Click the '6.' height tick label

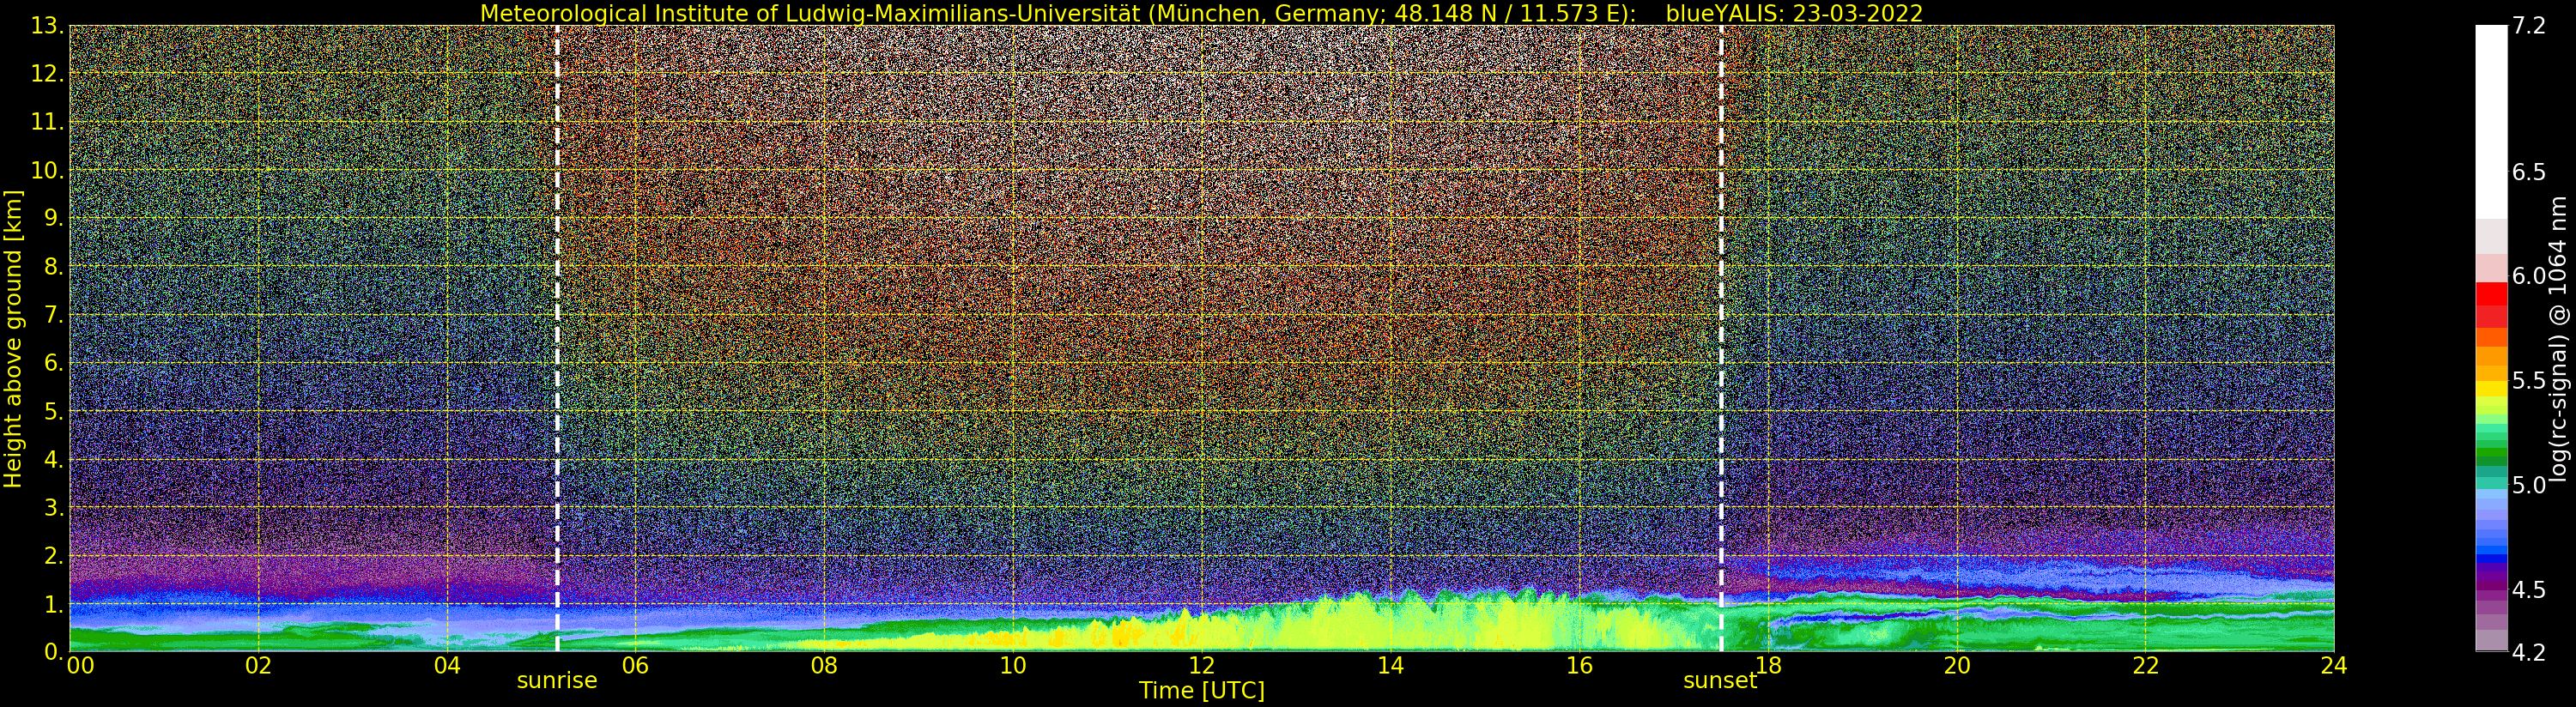pos(54,363)
